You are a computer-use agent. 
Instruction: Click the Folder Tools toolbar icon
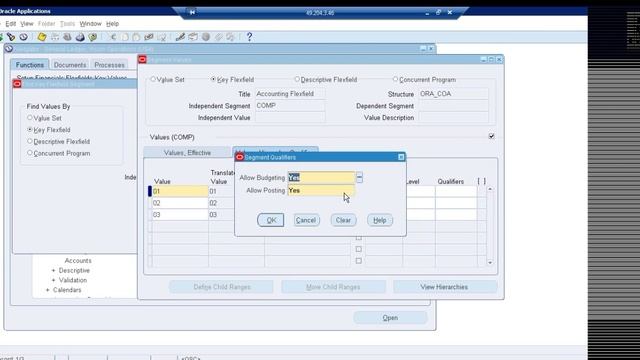point(231,37)
